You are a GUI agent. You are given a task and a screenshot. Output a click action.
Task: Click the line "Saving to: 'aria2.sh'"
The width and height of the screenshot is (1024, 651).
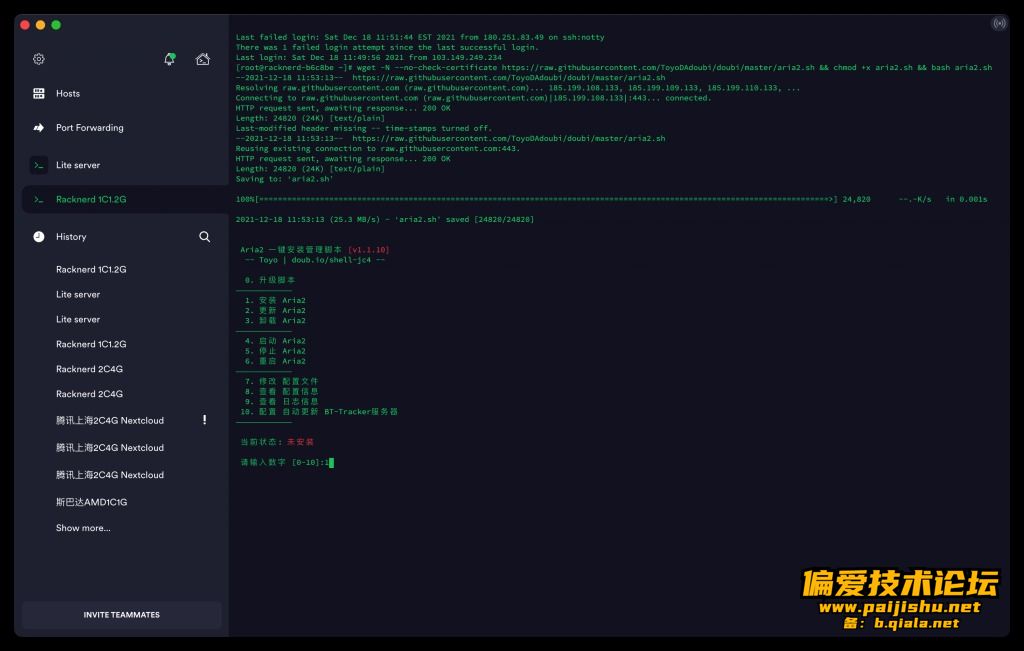coord(284,179)
